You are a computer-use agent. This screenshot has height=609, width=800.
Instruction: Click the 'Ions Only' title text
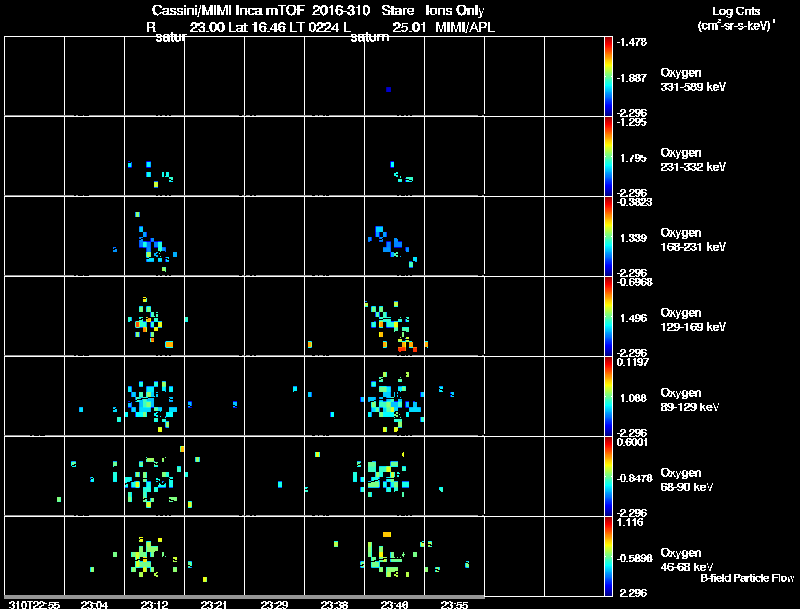(x=455, y=10)
